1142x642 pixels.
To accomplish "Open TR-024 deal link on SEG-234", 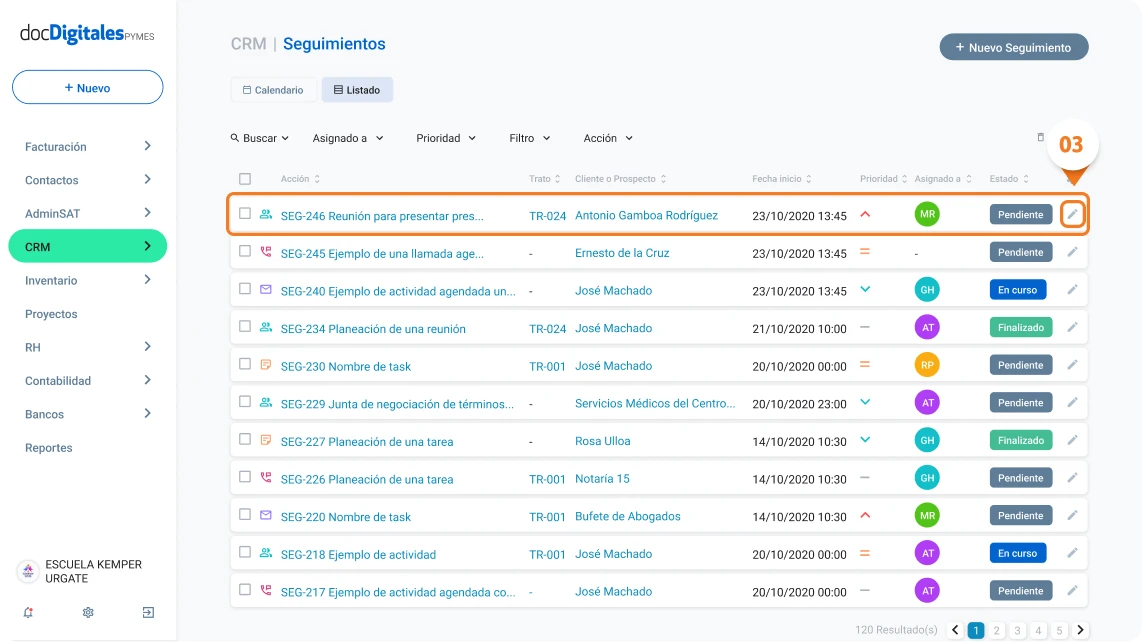I will coord(547,329).
